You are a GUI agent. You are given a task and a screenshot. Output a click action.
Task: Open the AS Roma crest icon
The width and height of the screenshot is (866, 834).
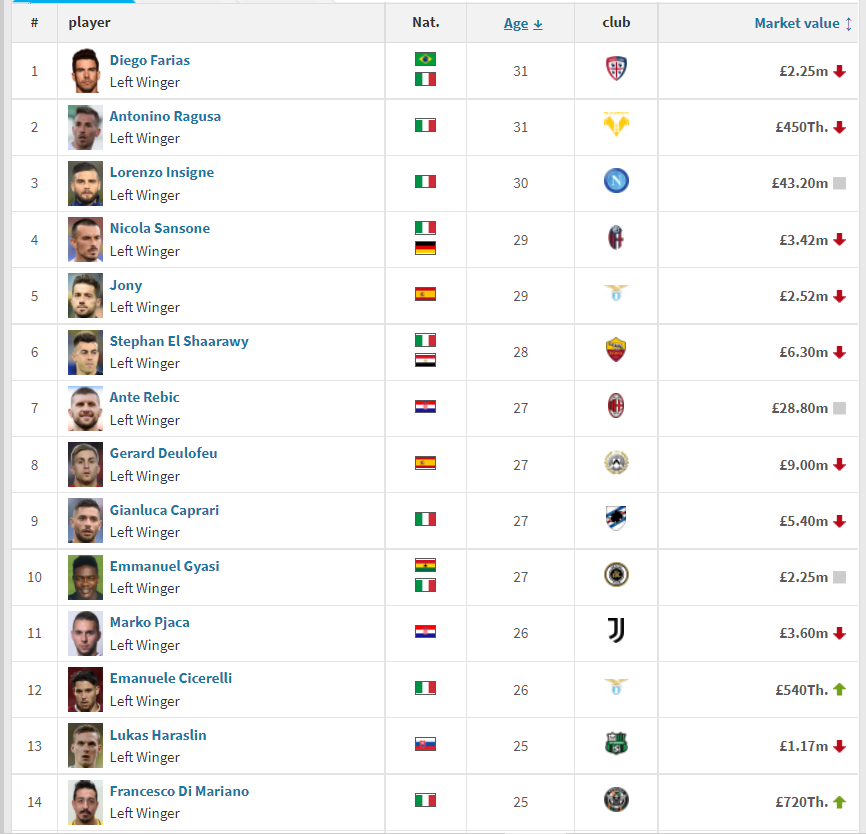(616, 350)
